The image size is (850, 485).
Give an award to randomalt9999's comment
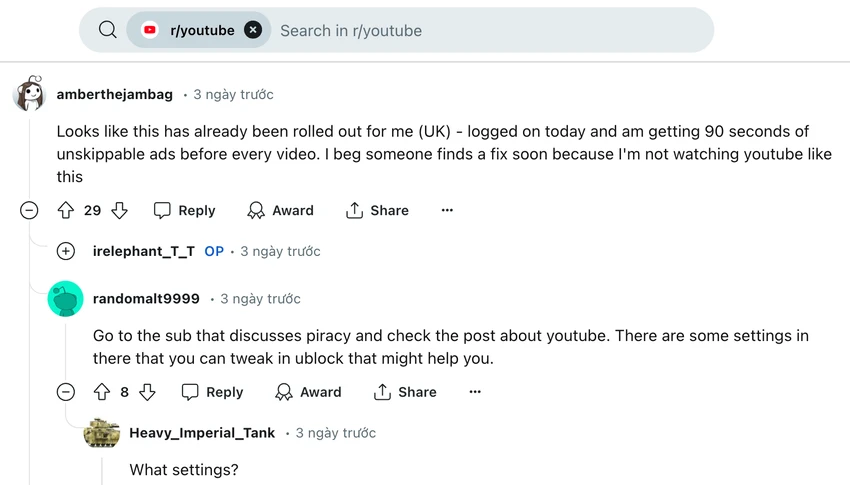(308, 392)
